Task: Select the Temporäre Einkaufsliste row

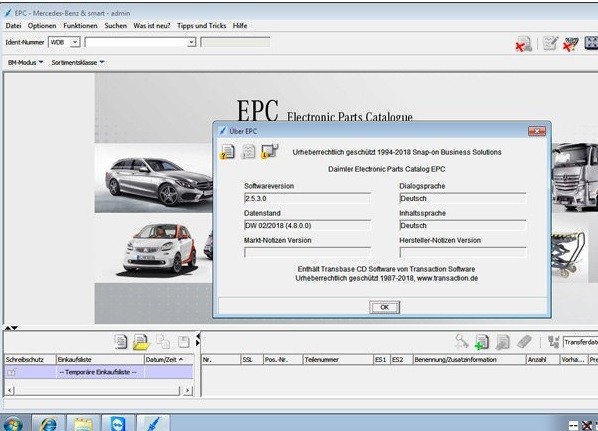Action: [98, 372]
